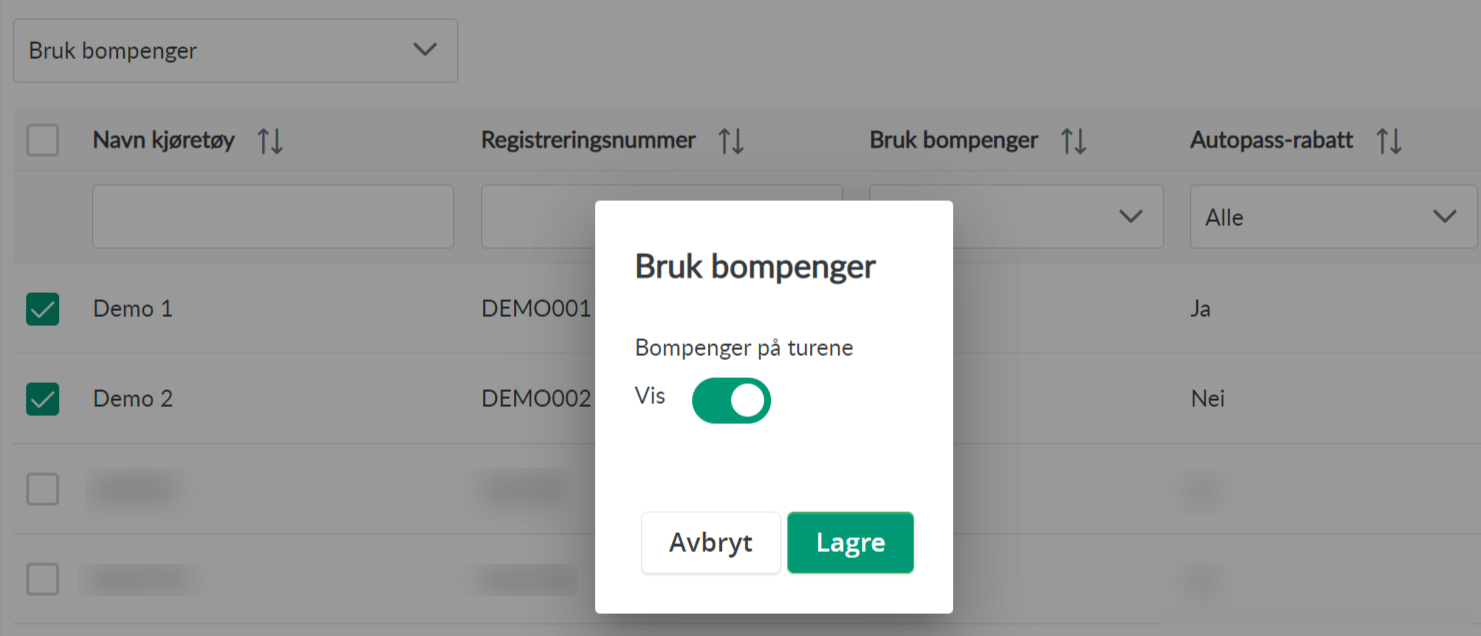1481x636 pixels.
Task: Toggle the Vis bompenger switch
Action: tap(731, 400)
